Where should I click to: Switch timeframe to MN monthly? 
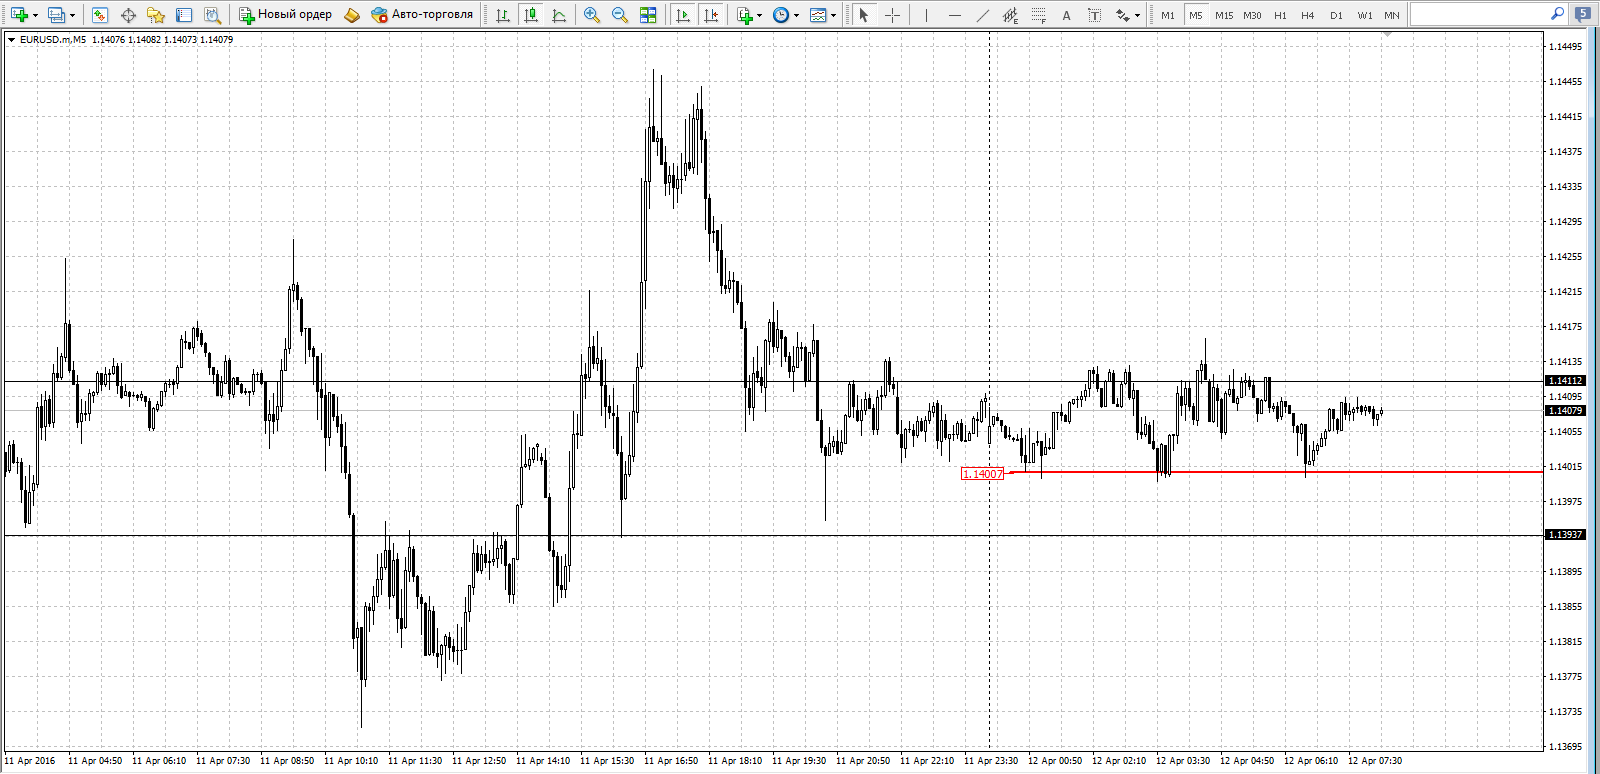coord(1392,15)
